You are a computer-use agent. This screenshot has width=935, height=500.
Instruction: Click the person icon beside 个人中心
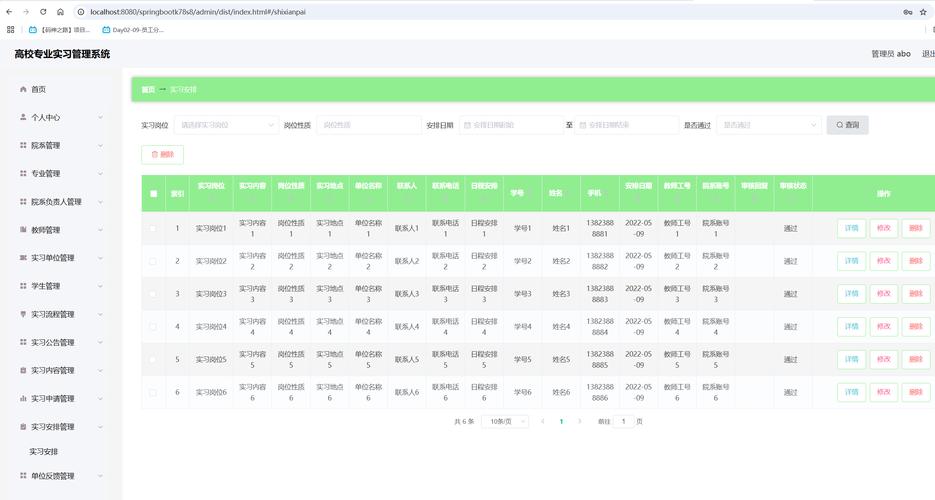click(23, 117)
